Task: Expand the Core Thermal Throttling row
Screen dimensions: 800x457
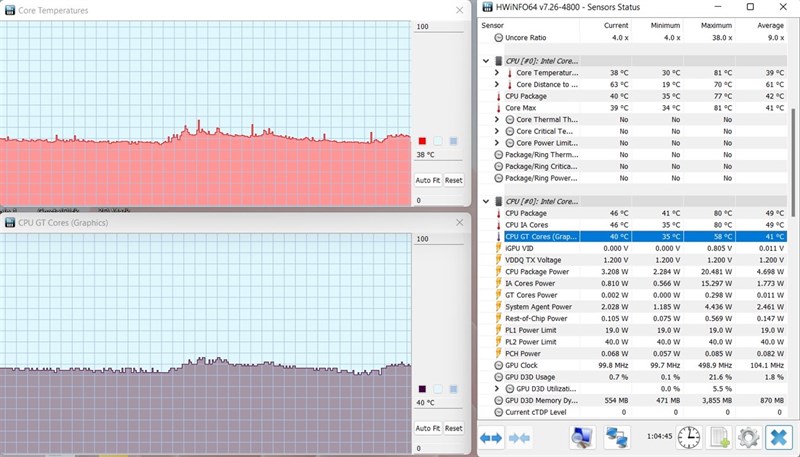Action: pos(496,119)
